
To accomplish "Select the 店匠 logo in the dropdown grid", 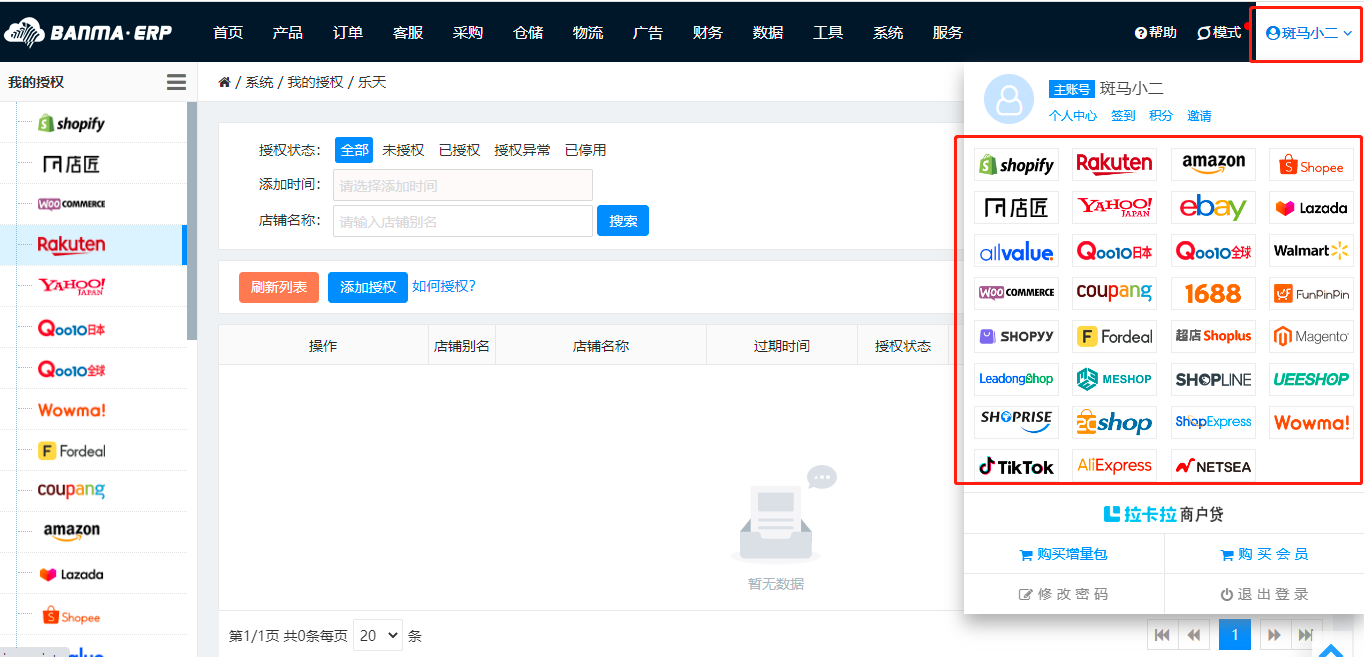I will [1016, 207].
